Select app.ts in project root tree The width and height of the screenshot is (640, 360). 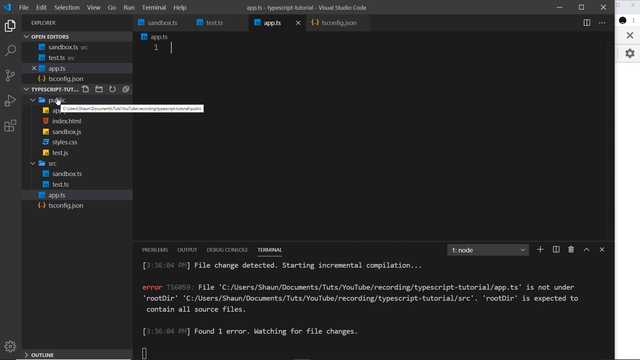pos(77,195)
